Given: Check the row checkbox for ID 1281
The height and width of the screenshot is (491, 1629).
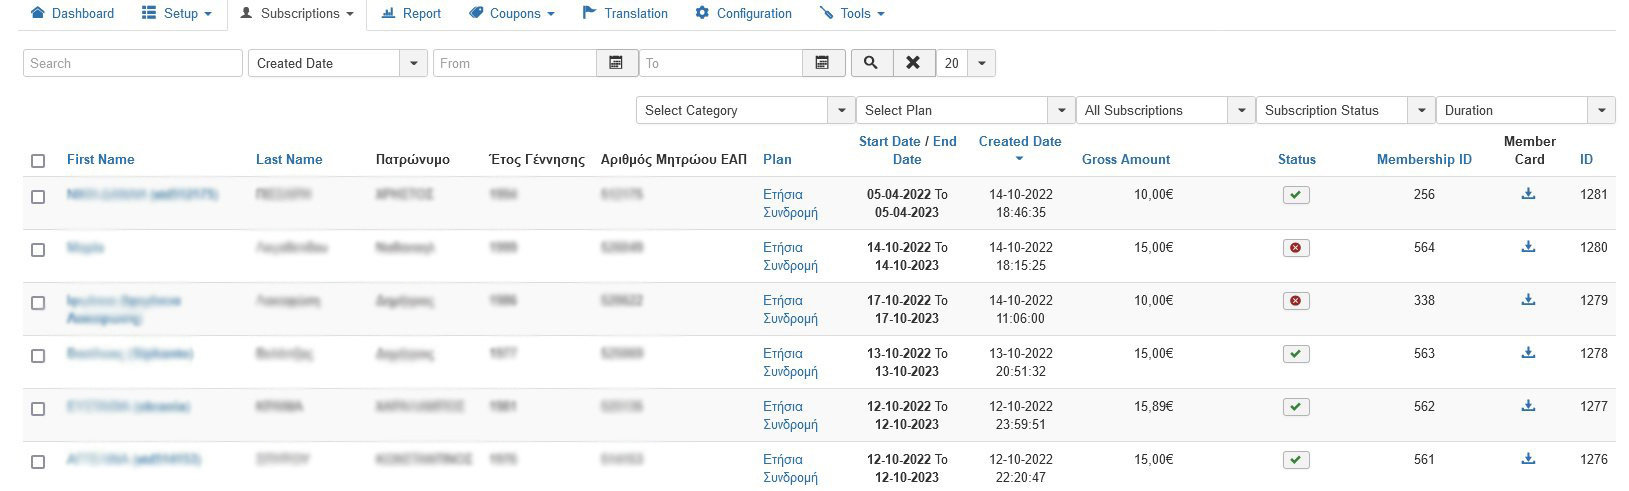Looking at the screenshot, I should click(38, 197).
